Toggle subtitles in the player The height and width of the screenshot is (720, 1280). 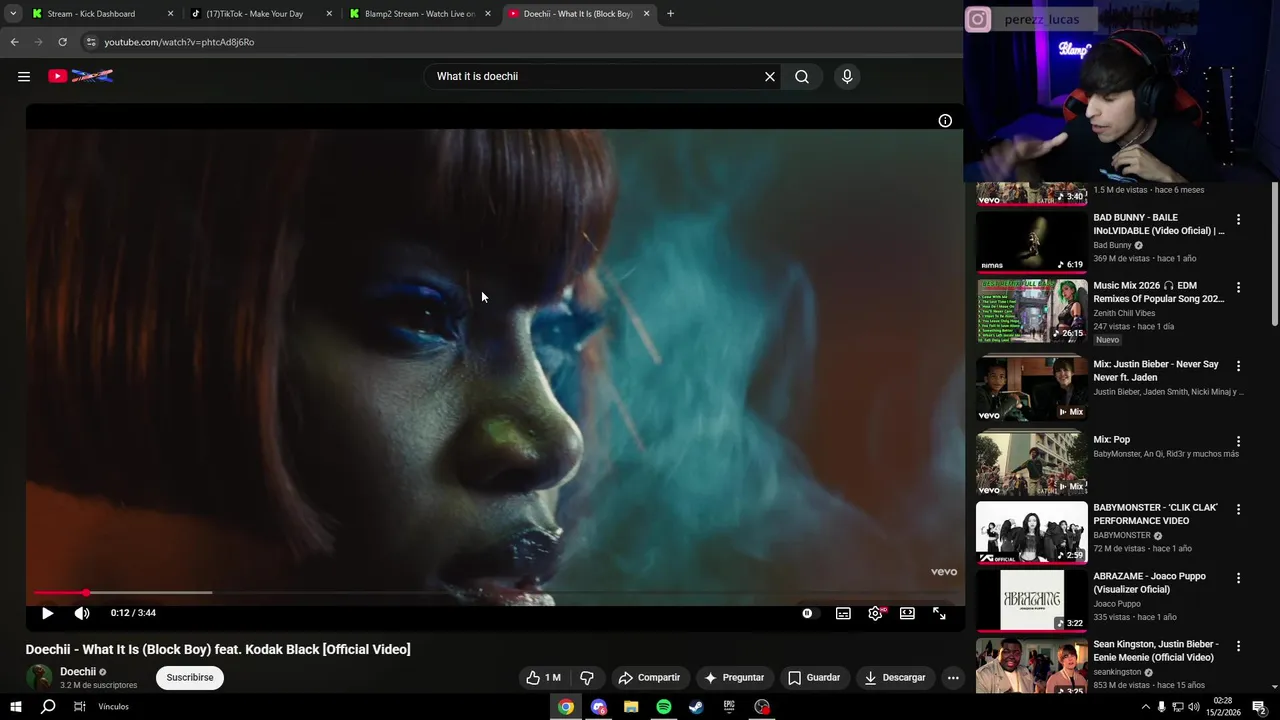tap(843, 613)
